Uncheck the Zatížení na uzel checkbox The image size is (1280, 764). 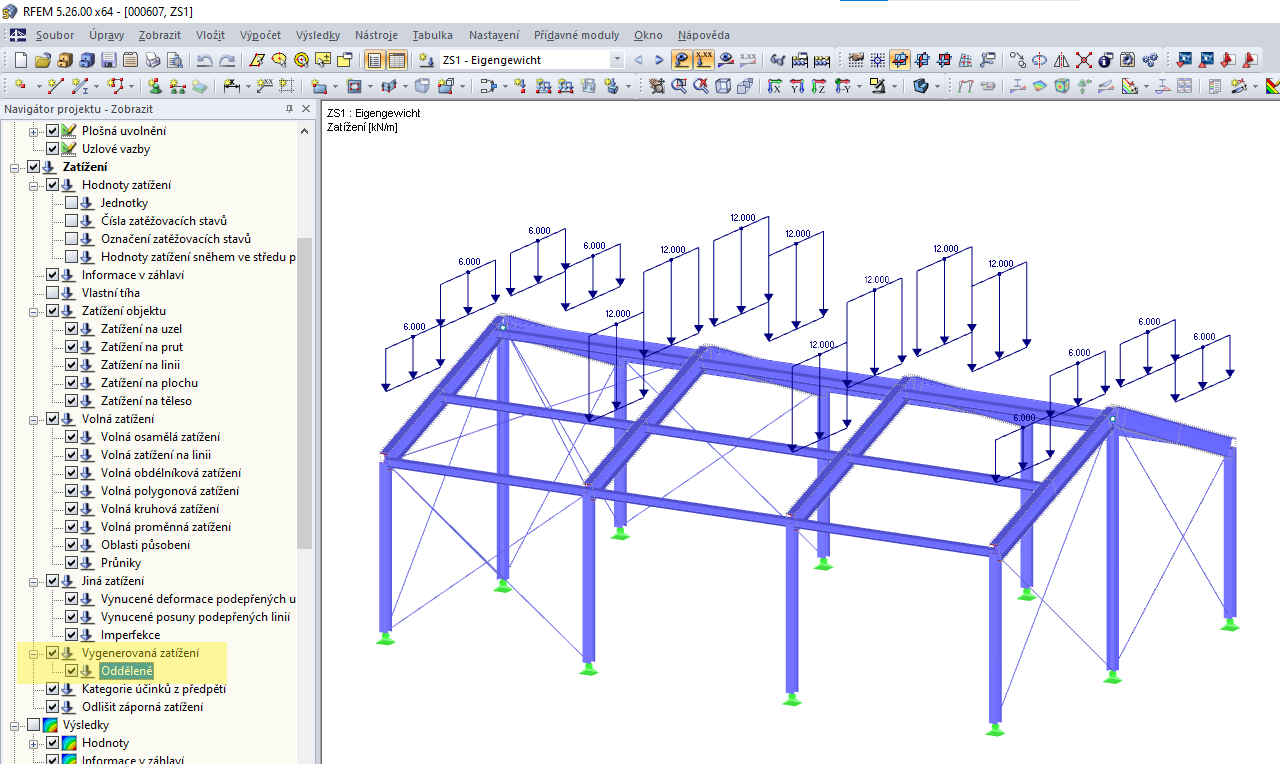point(71,329)
